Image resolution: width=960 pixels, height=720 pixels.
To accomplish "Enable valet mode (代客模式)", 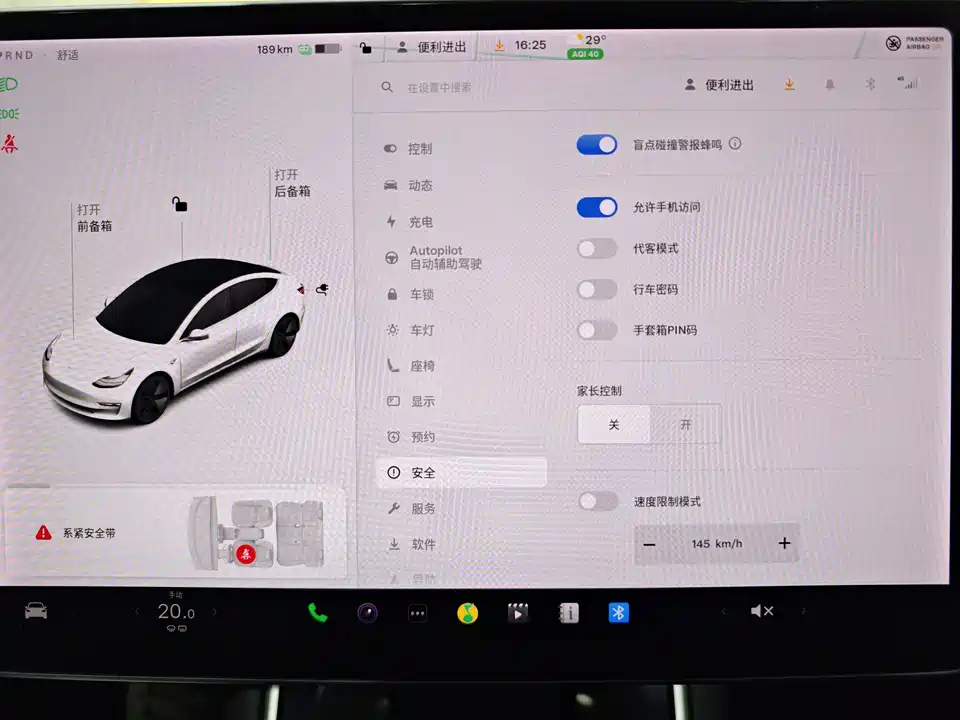I will point(597,248).
